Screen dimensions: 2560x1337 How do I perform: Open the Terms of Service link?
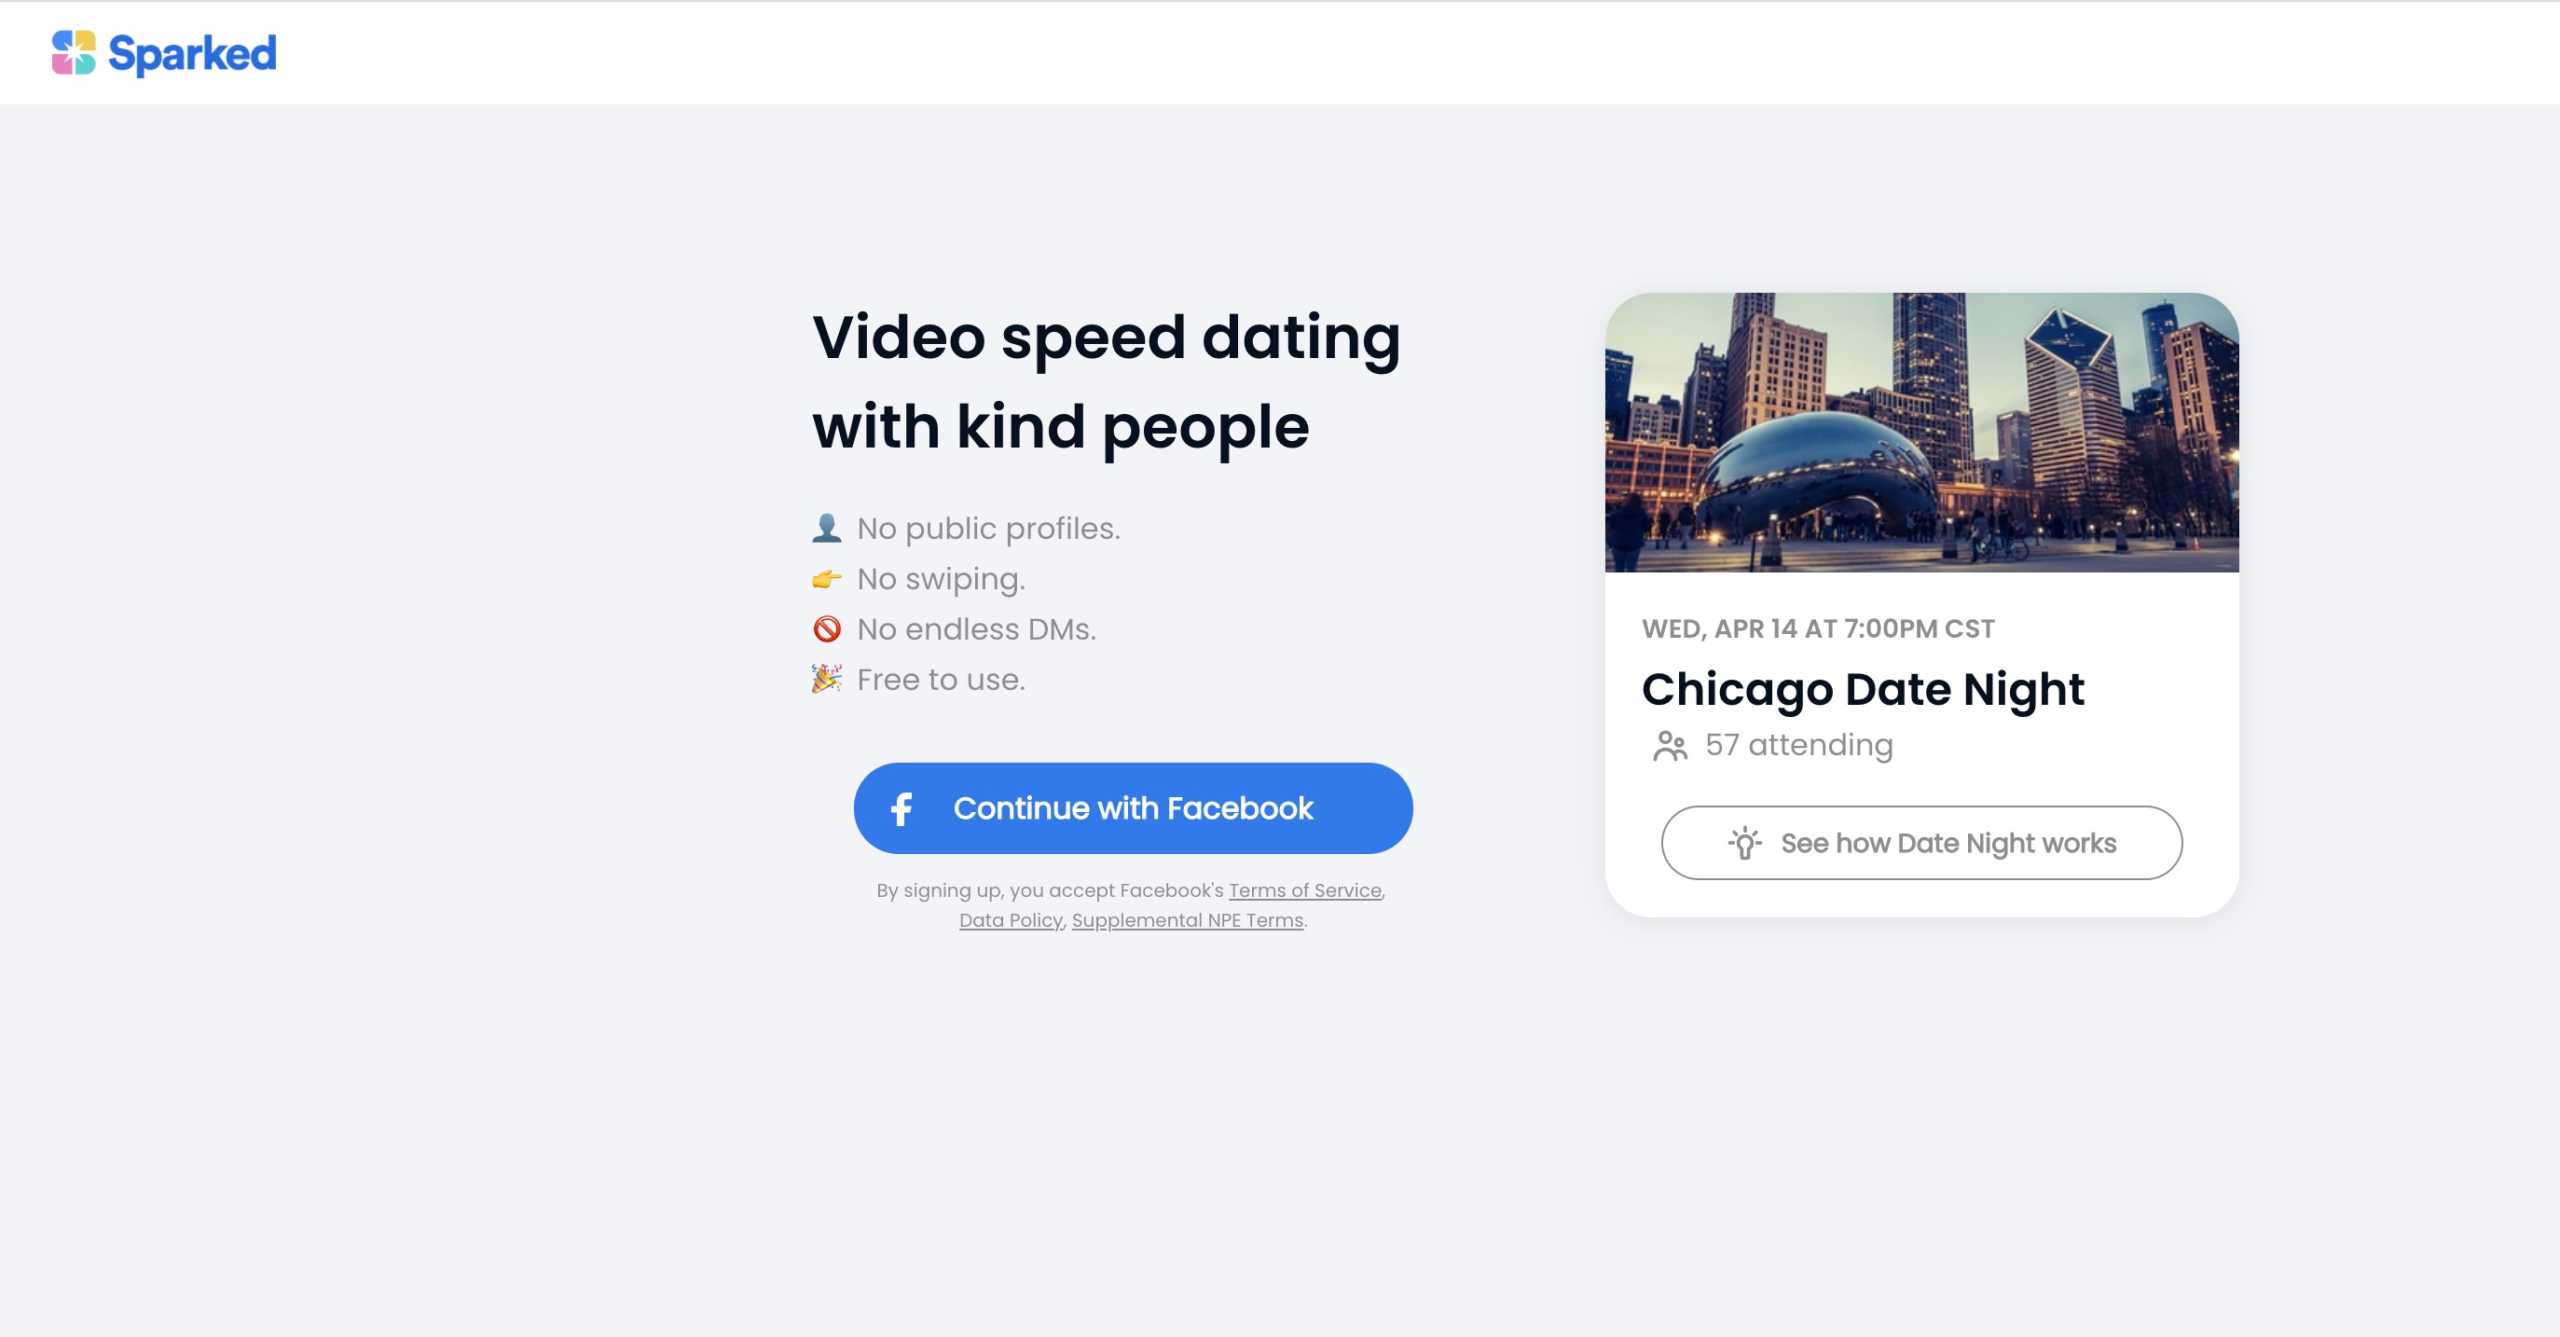(1305, 890)
